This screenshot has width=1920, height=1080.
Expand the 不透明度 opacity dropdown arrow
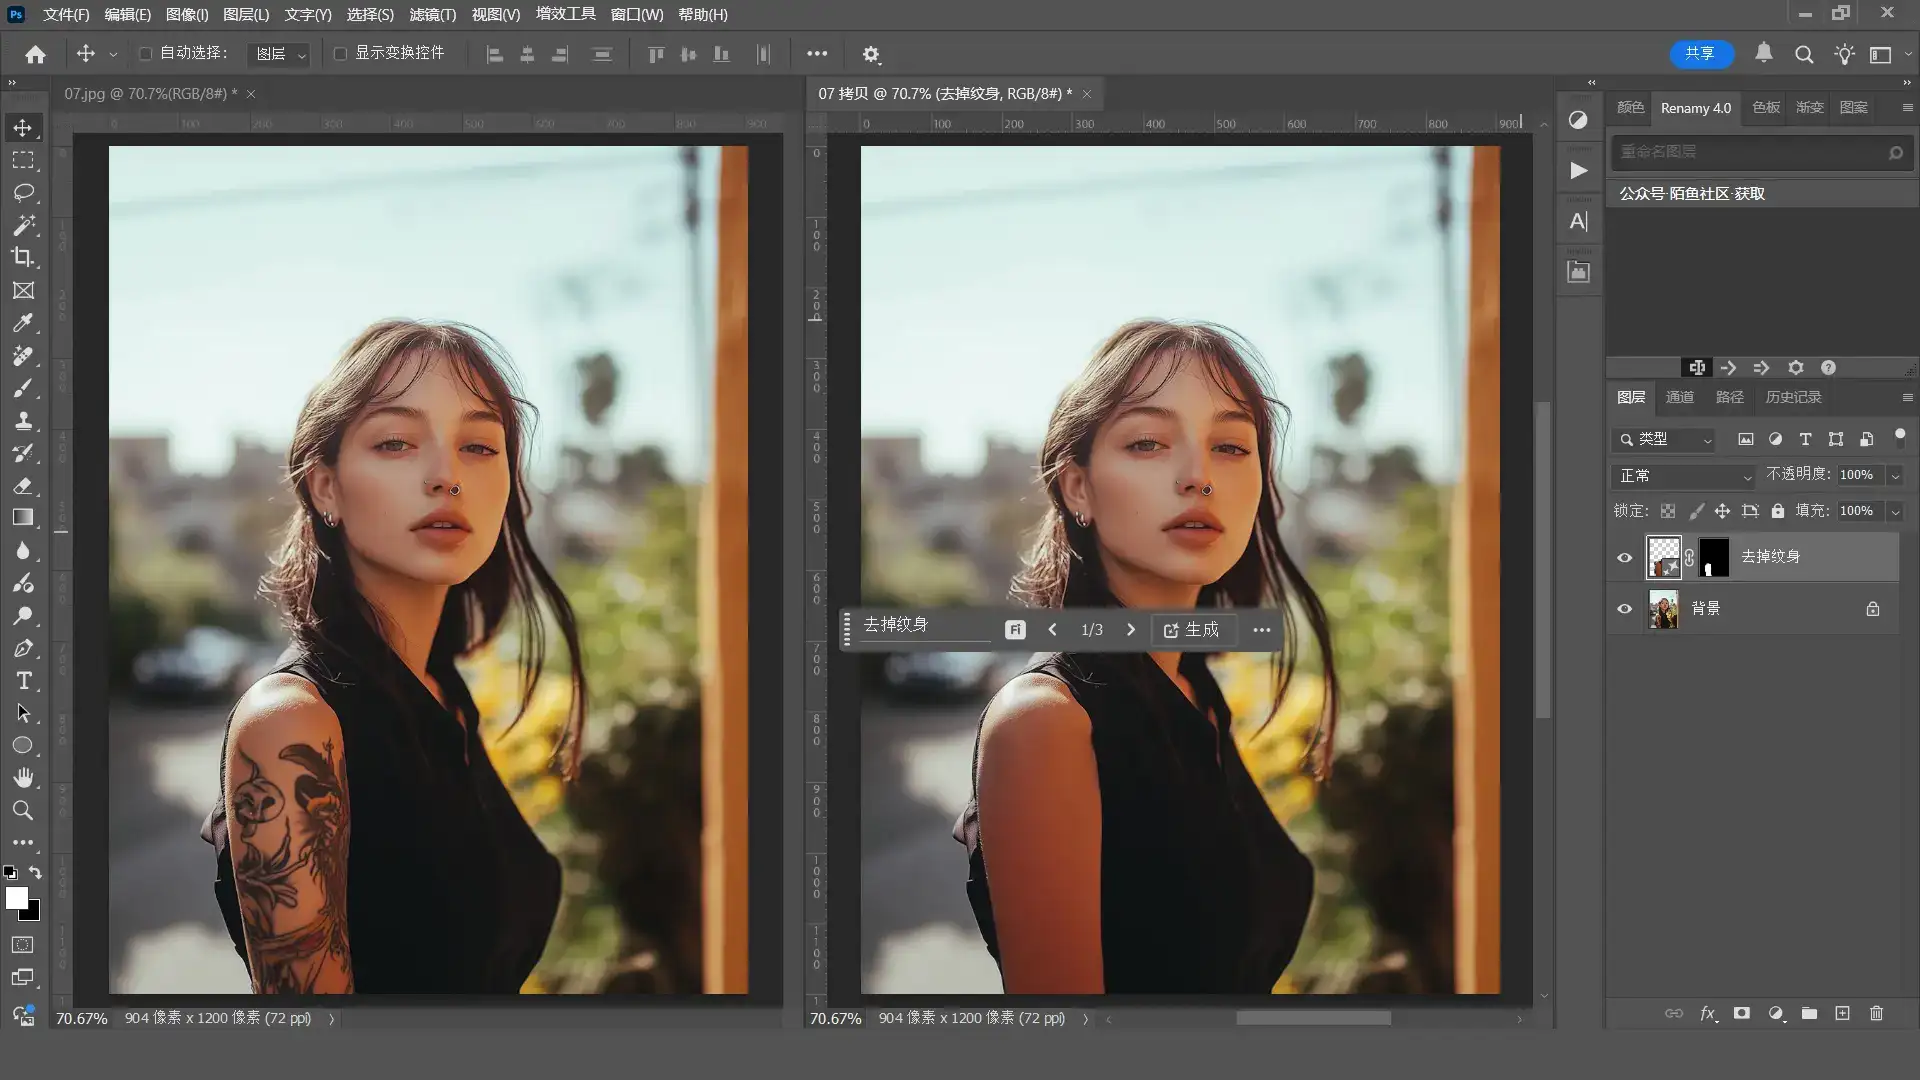click(x=1894, y=476)
